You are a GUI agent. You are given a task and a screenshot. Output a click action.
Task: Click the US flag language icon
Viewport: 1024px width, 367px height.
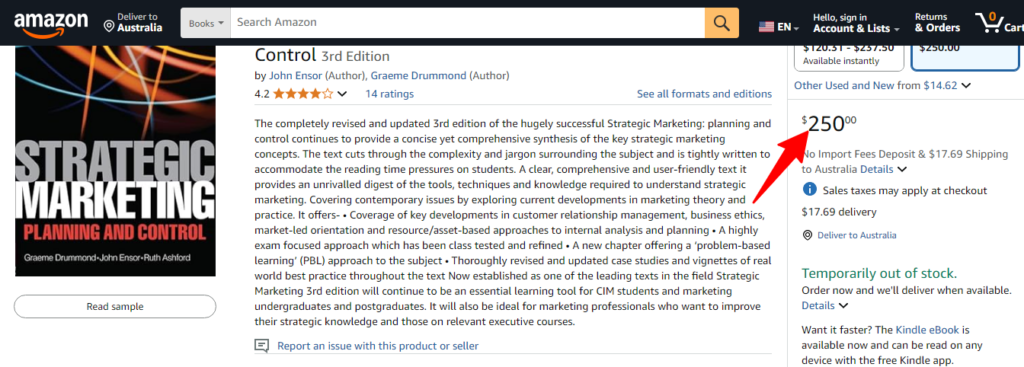point(766,27)
